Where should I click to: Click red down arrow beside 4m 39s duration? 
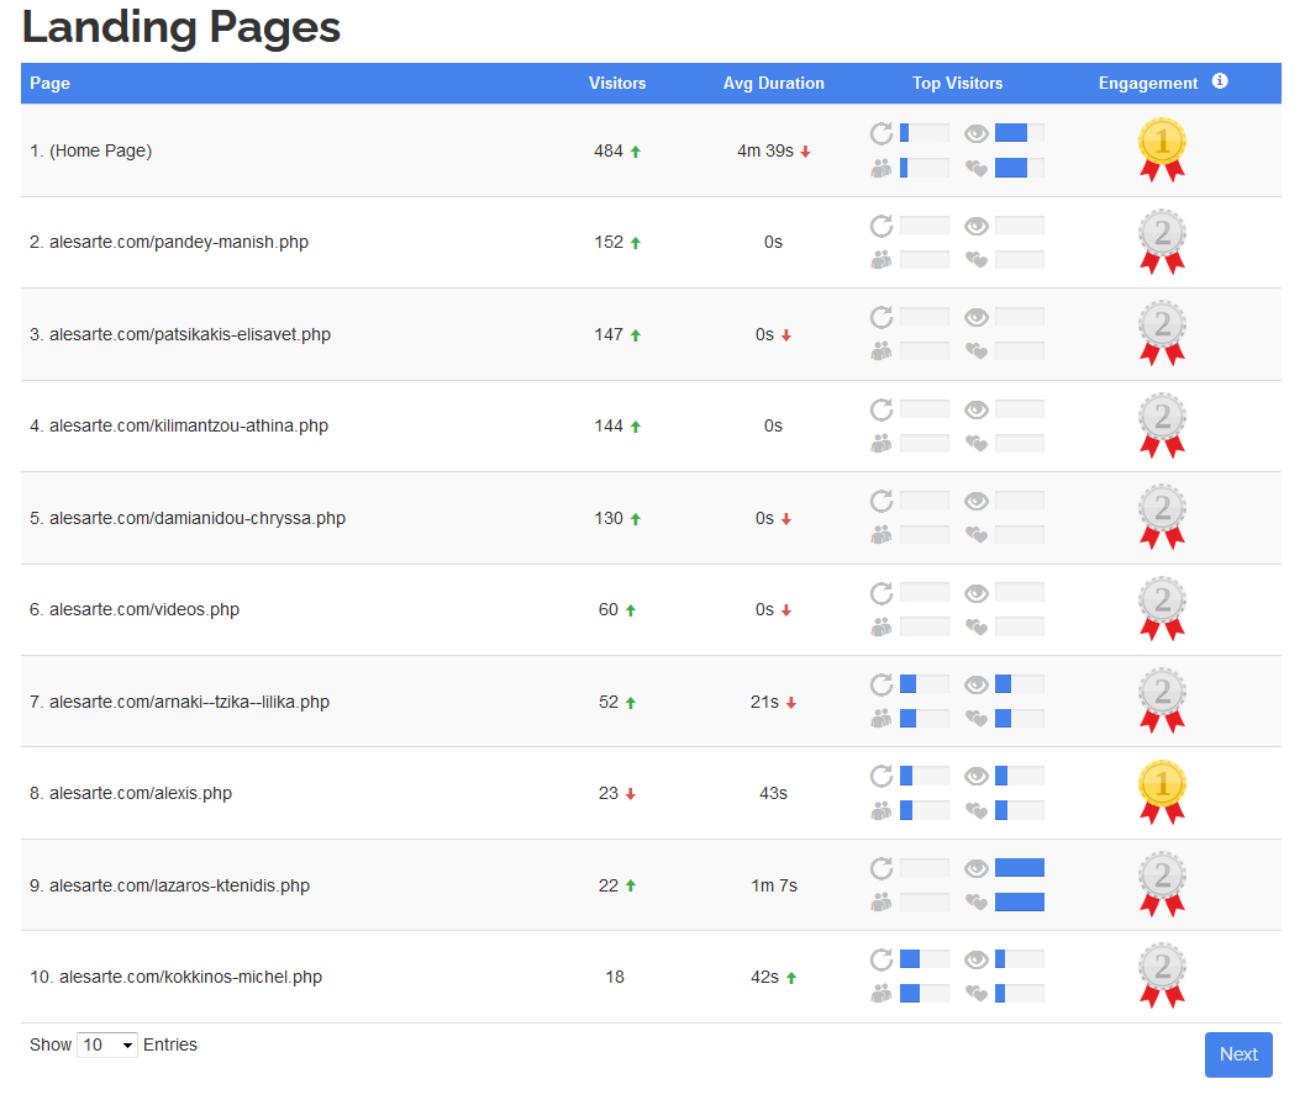805,152
